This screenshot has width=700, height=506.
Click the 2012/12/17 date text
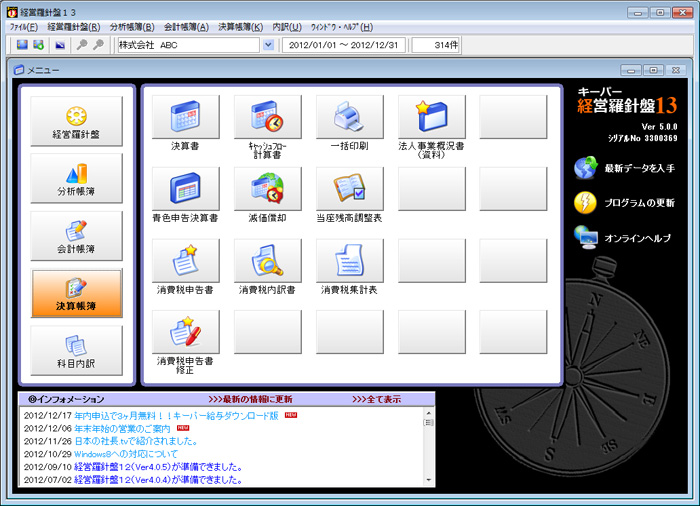click(x=48, y=415)
